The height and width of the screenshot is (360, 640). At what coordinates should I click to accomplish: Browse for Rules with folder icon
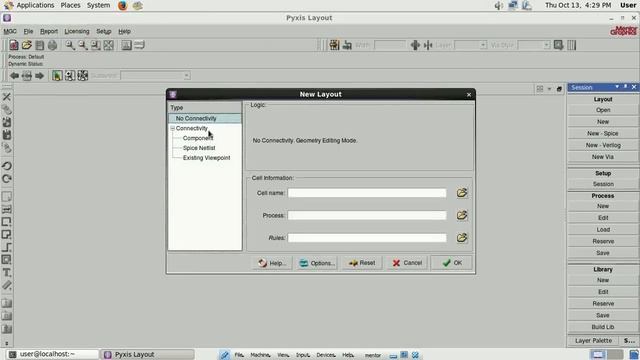pyautogui.click(x=462, y=238)
